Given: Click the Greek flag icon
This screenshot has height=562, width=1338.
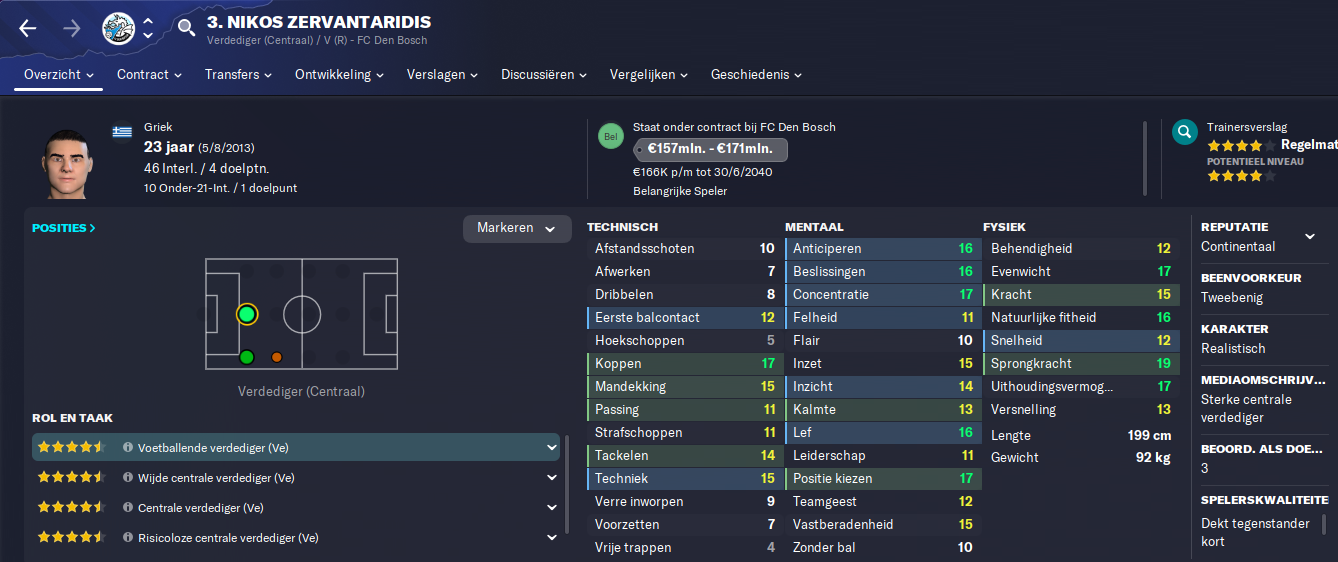Looking at the screenshot, I should click(123, 131).
